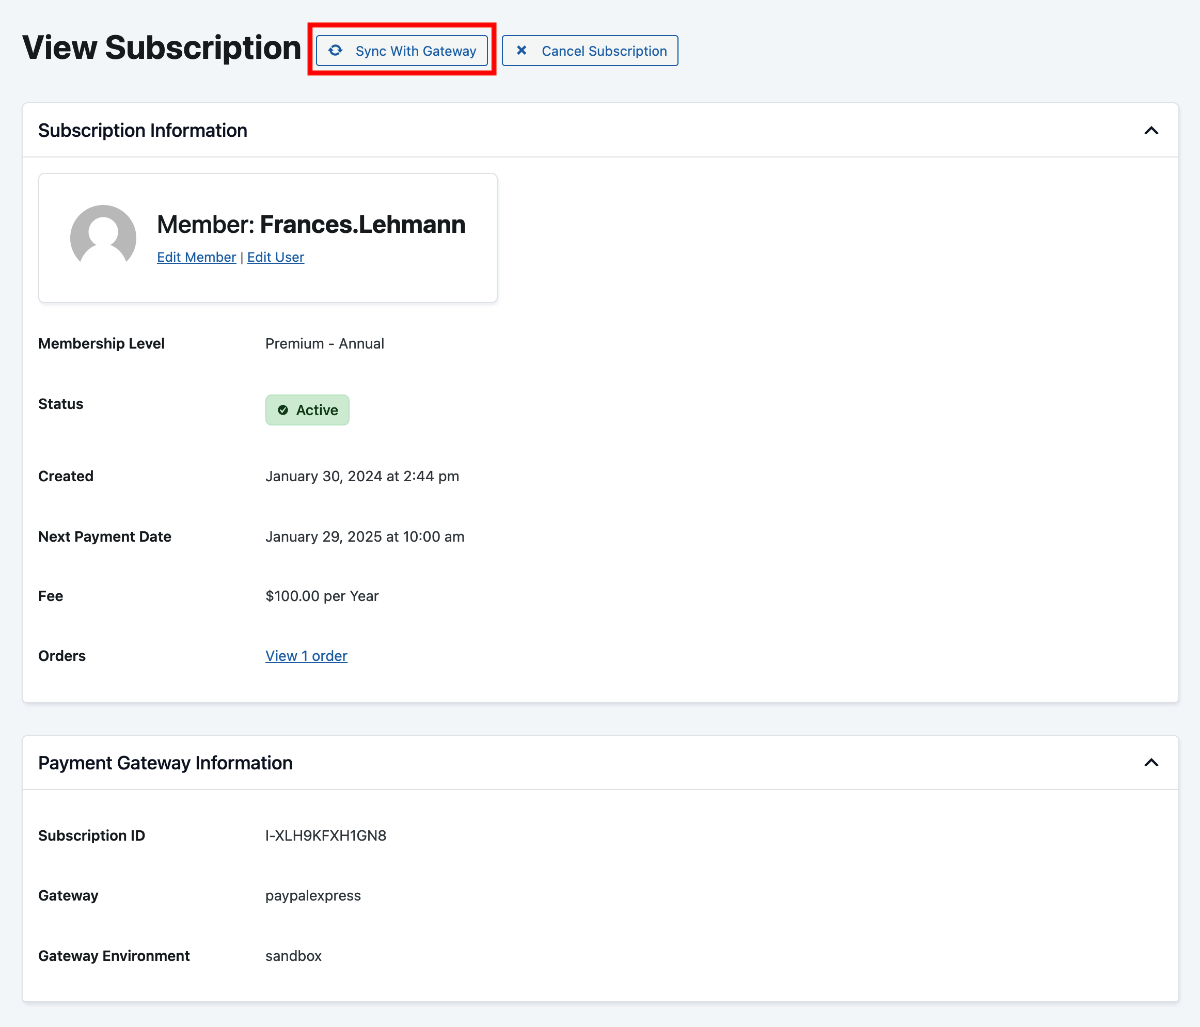Click the View Subscription page title
The height and width of the screenshot is (1027, 1200).
click(160, 47)
